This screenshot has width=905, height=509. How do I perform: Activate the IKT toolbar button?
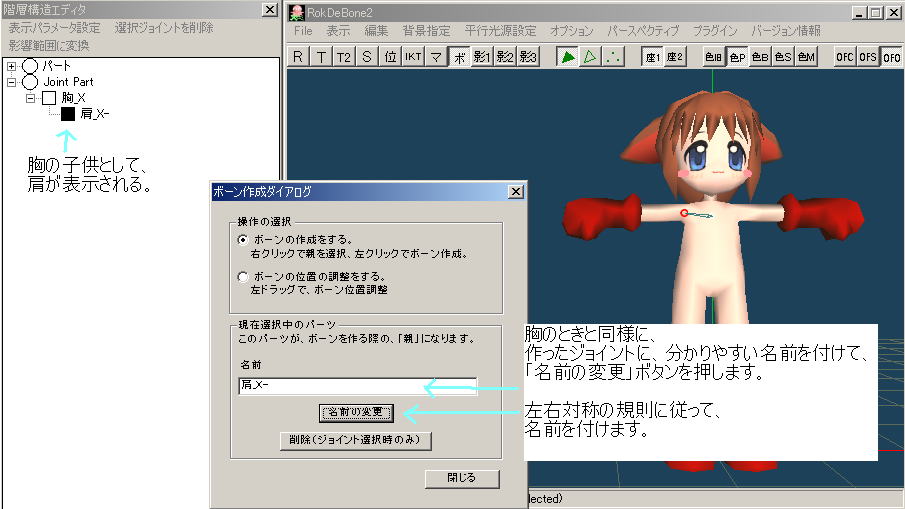pyautogui.click(x=413, y=57)
